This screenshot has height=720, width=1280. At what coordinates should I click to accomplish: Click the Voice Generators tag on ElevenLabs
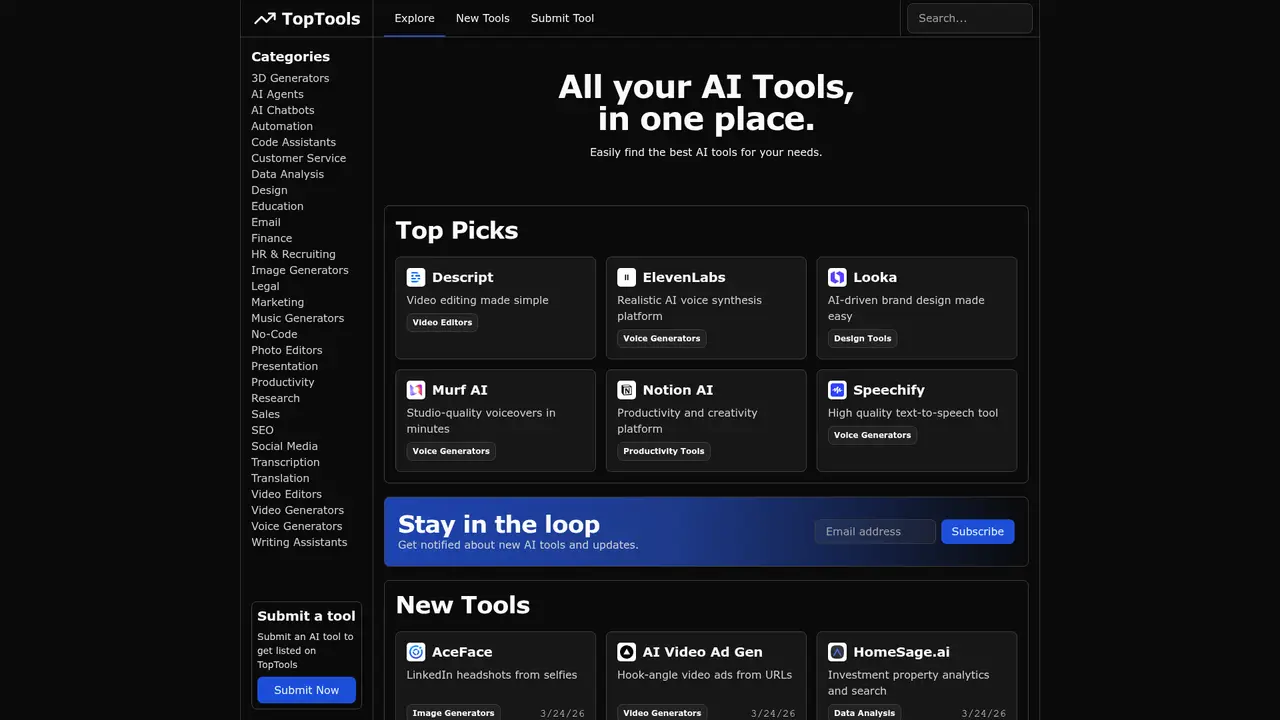(661, 338)
